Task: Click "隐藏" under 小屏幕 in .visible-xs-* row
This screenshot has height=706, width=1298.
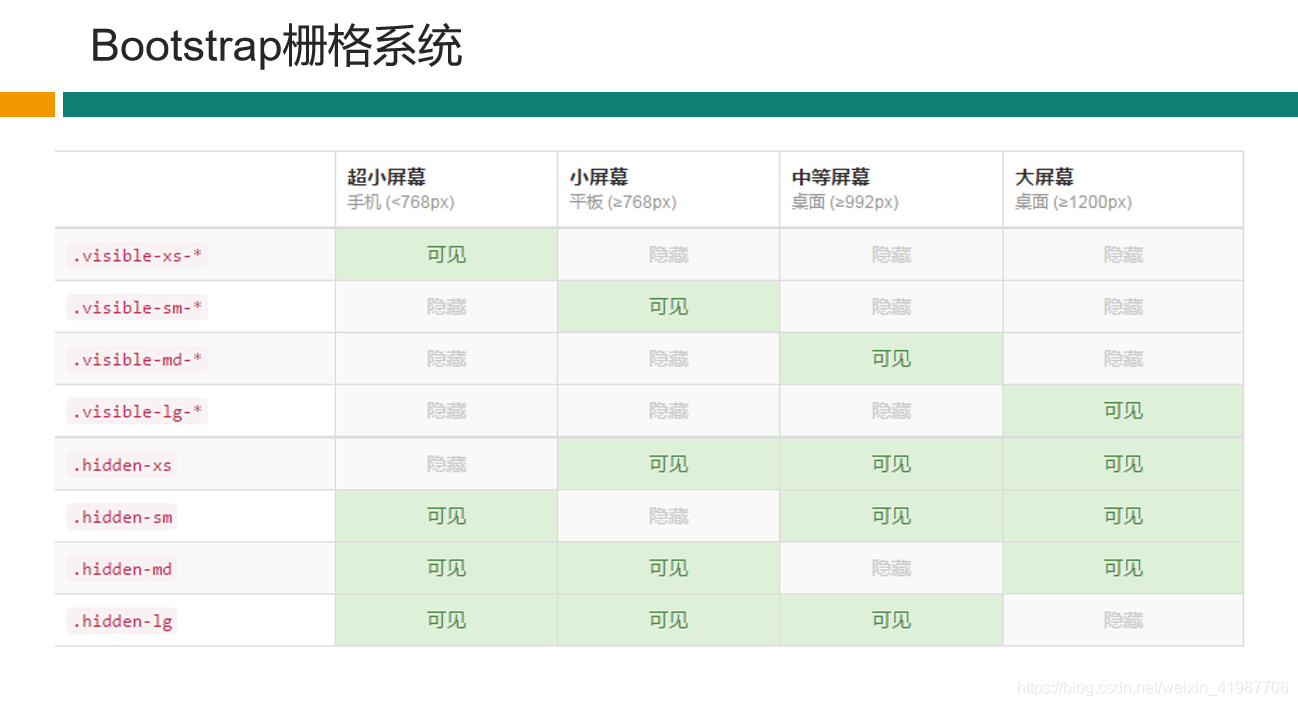Action: pos(668,255)
